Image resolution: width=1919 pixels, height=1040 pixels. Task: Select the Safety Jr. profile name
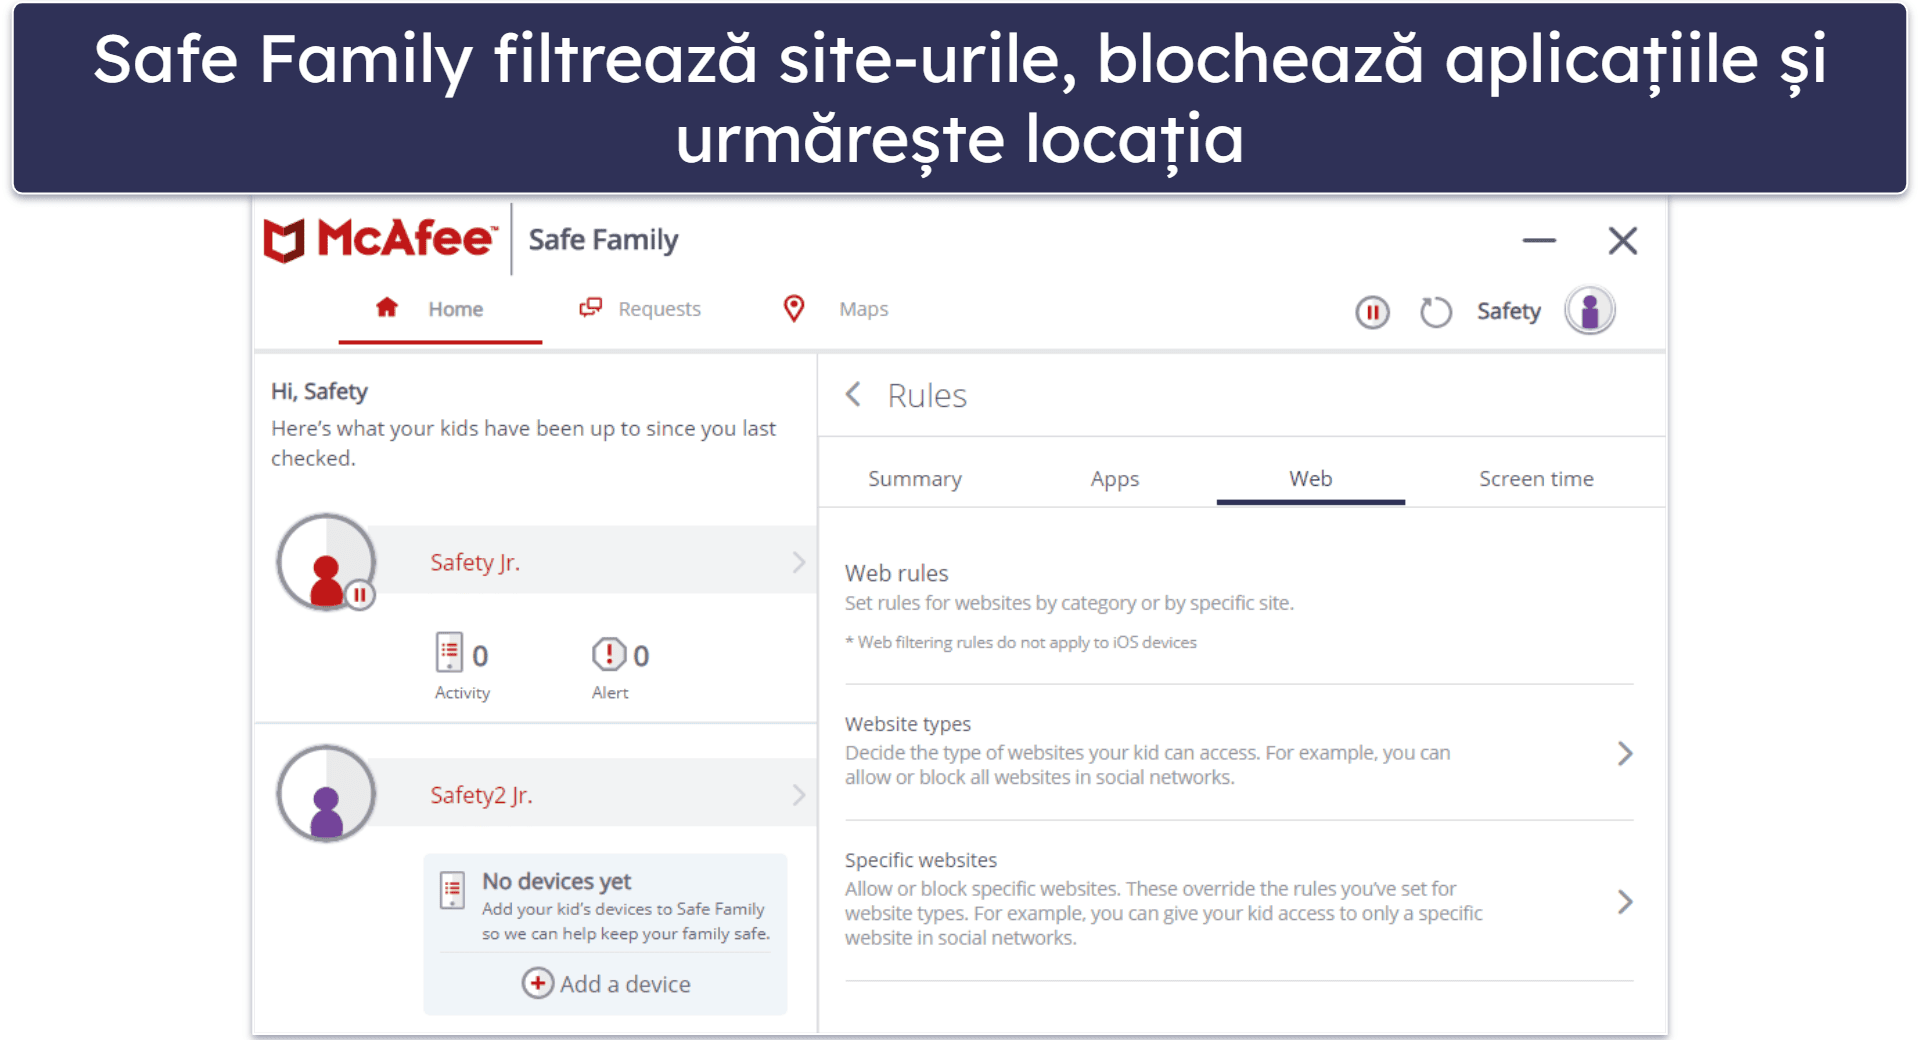475,562
